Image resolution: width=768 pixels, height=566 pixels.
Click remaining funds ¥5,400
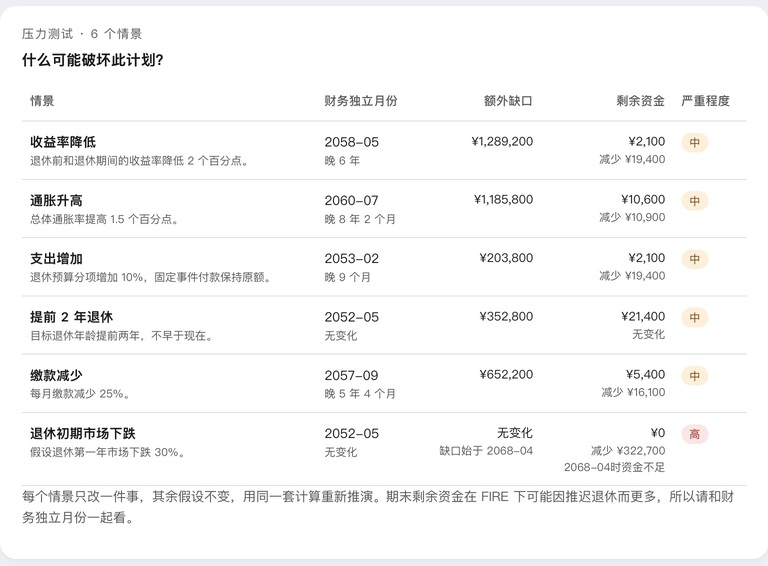(x=645, y=375)
